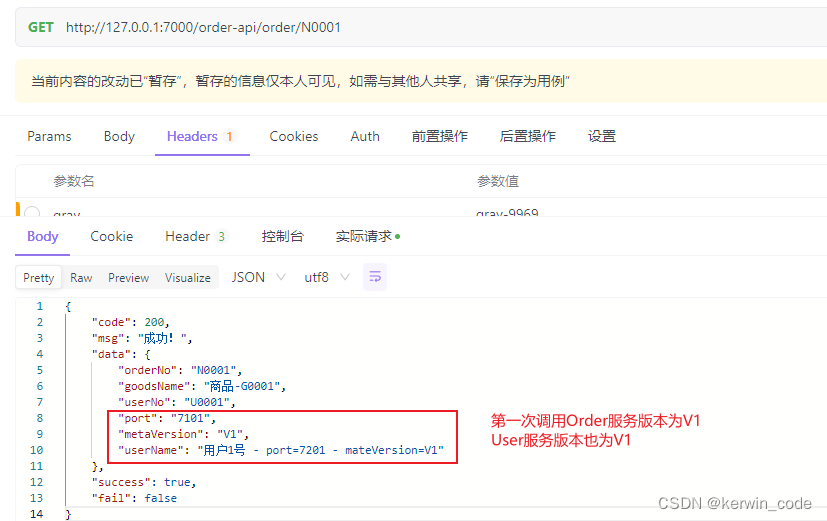The height and width of the screenshot is (521, 827).
Task: Click the "orderNo": "N0001" line
Action: [180, 370]
